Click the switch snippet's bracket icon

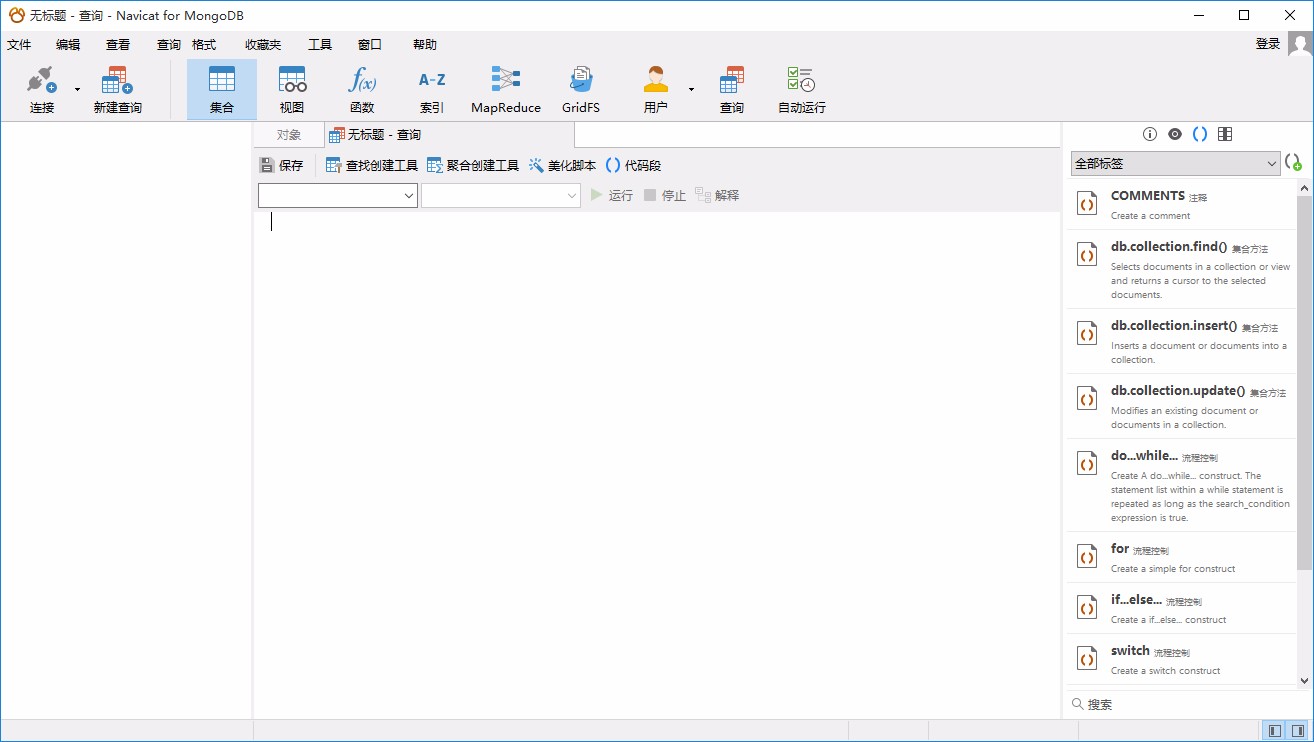coord(1087,658)
